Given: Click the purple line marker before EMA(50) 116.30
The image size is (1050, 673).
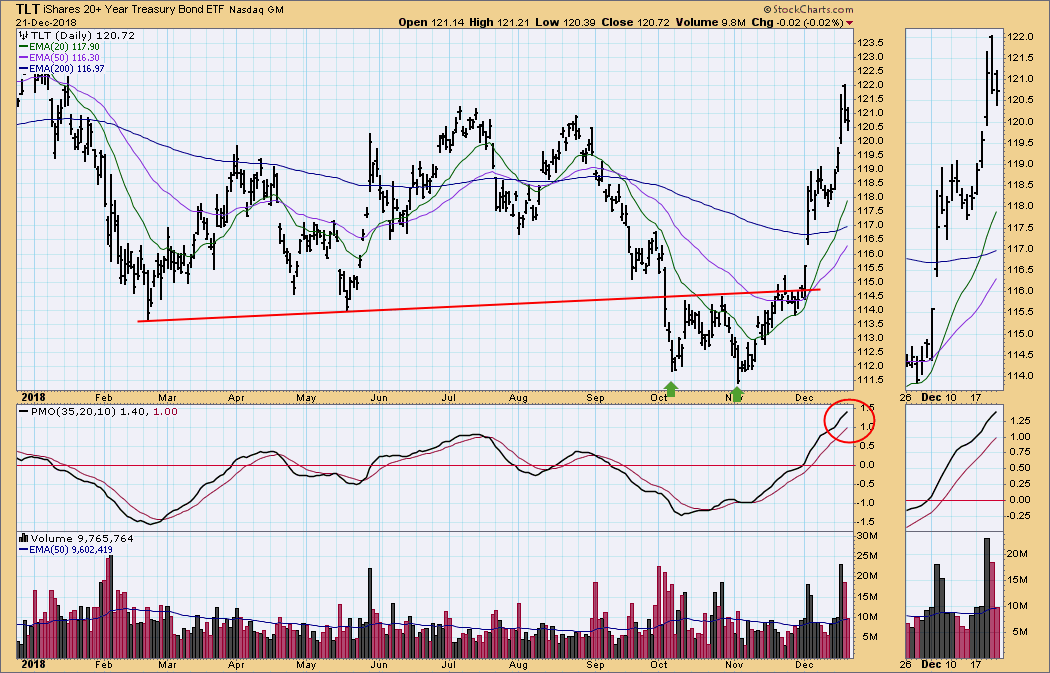Looking at the screenshot, I should [23, 58].
